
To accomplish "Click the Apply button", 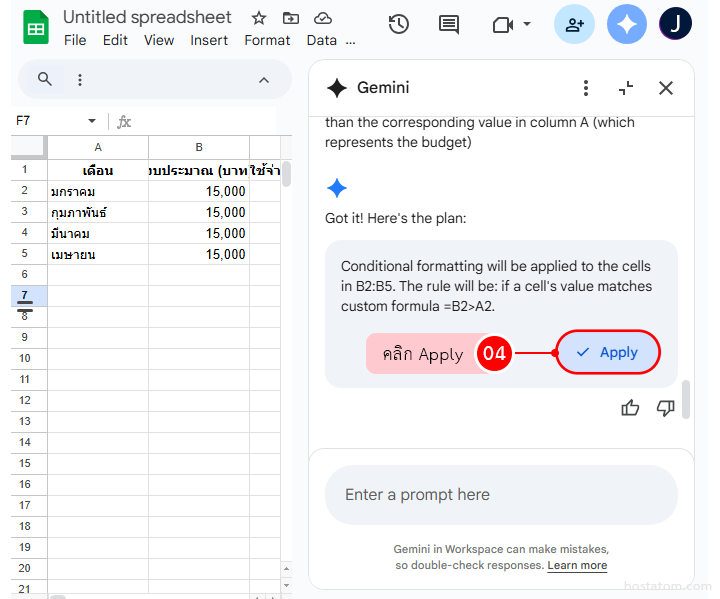I will 608,352.
